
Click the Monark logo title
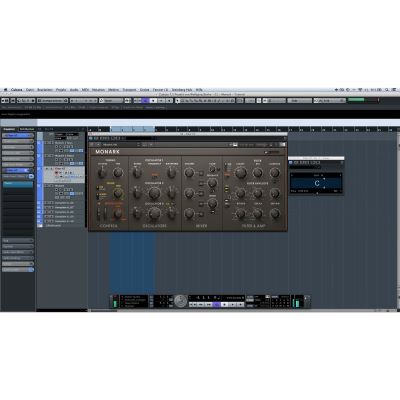pos(107,152)
